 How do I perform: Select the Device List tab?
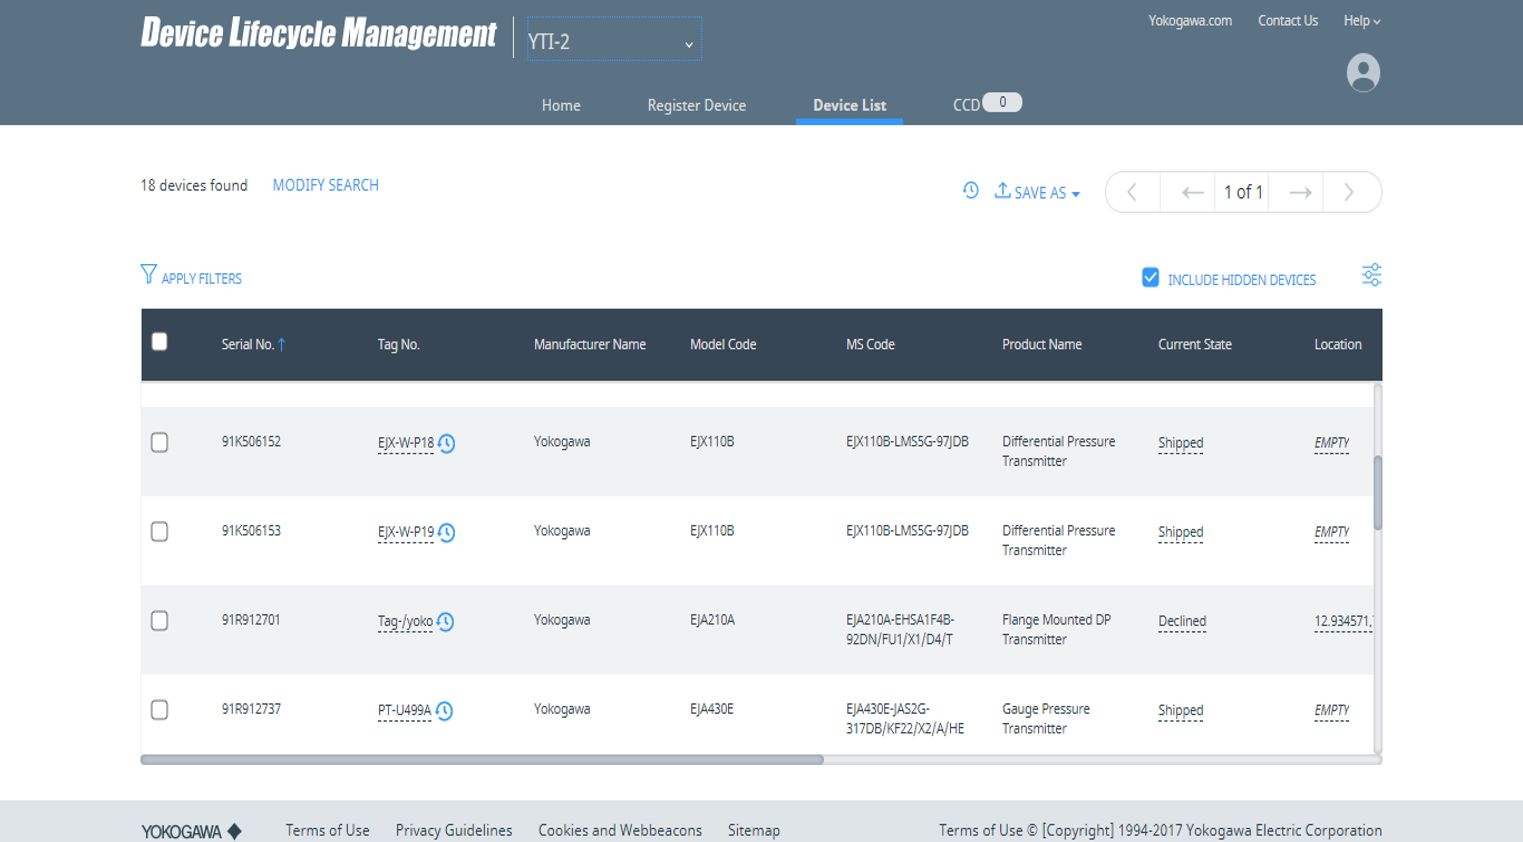(x=849, y=105)
